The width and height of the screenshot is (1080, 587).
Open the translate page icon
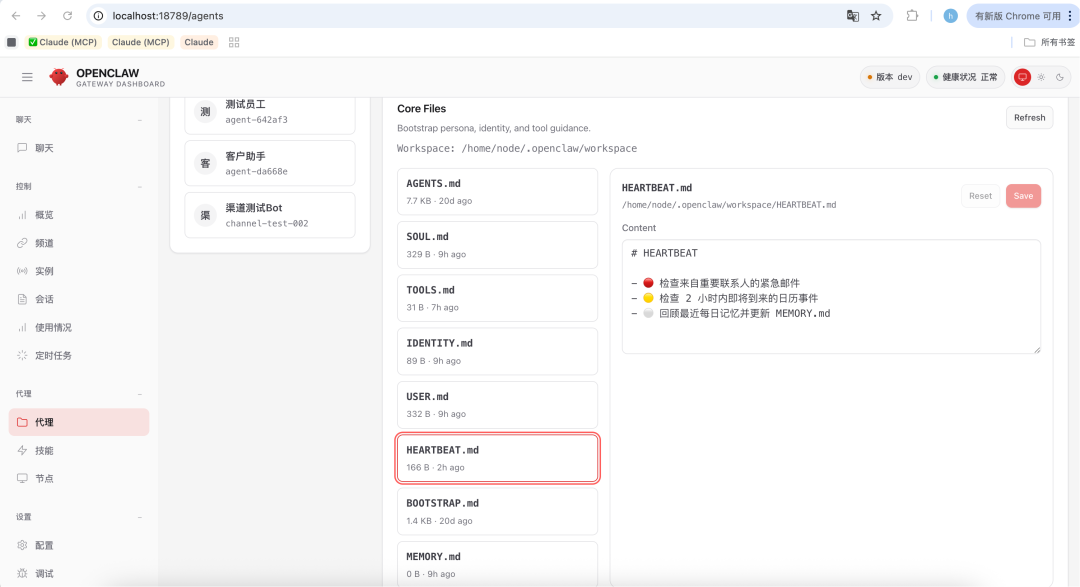(x=853, y=16)
